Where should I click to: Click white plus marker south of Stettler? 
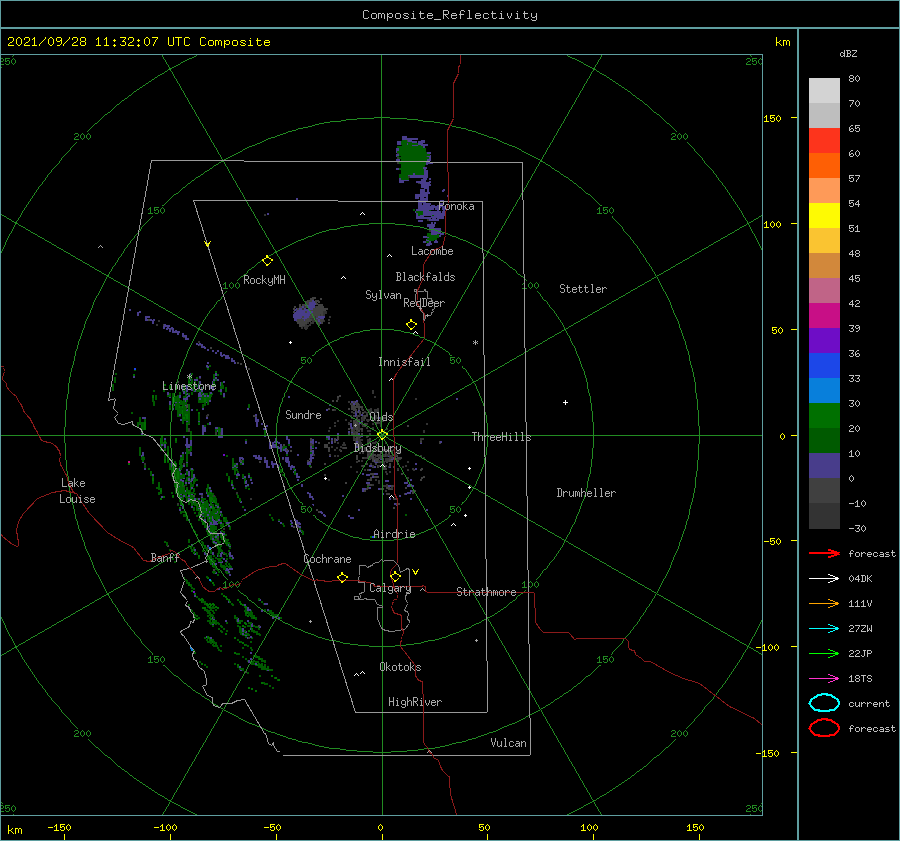point(565,402)
